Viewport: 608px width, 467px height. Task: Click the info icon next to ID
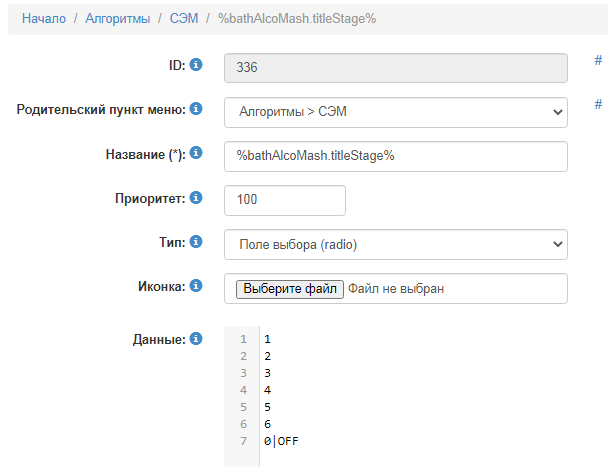pyautogui.click(x=196, y=65)
